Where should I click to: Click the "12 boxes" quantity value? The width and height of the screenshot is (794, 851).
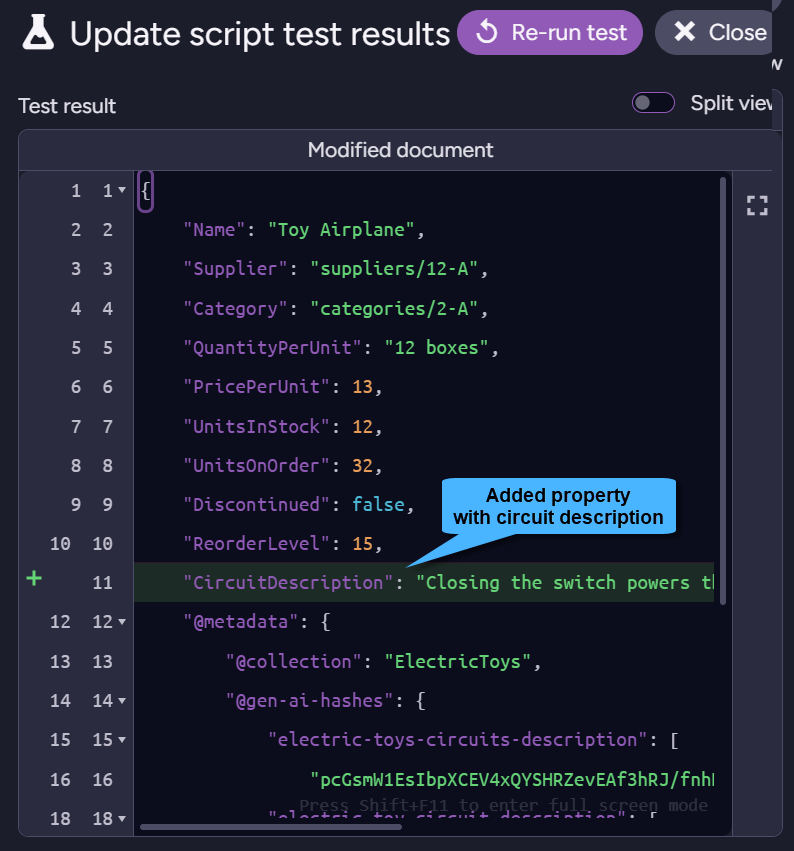coord(437,347)
